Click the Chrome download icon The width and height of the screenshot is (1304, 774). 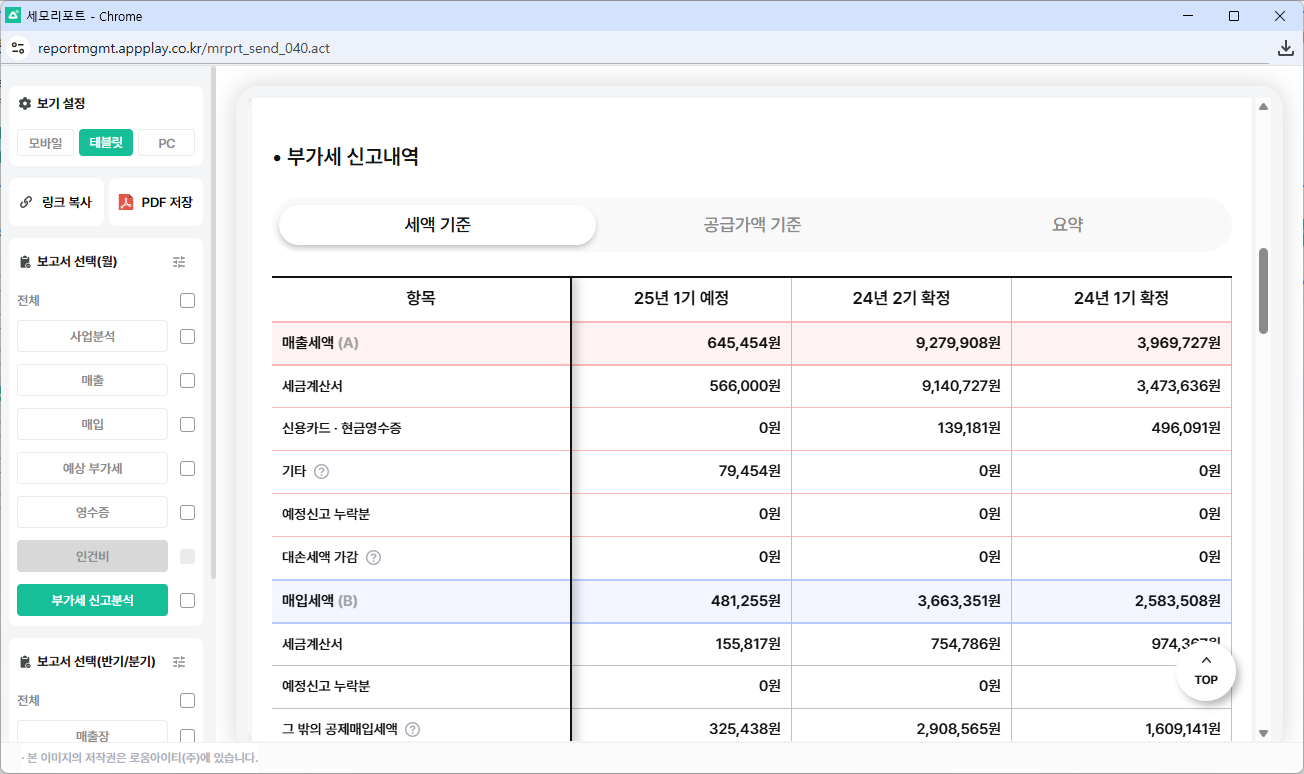tap(1286, 48)
